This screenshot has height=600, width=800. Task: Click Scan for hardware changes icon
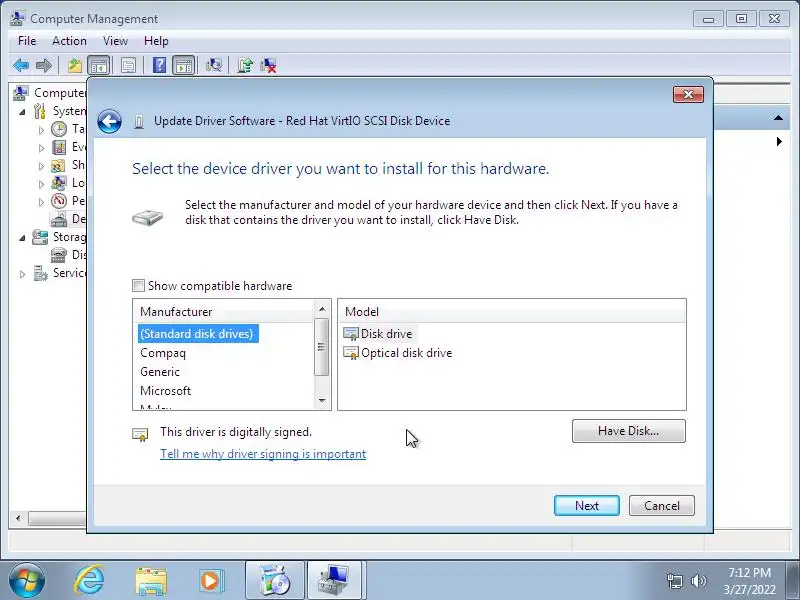[x=214, y=65]
